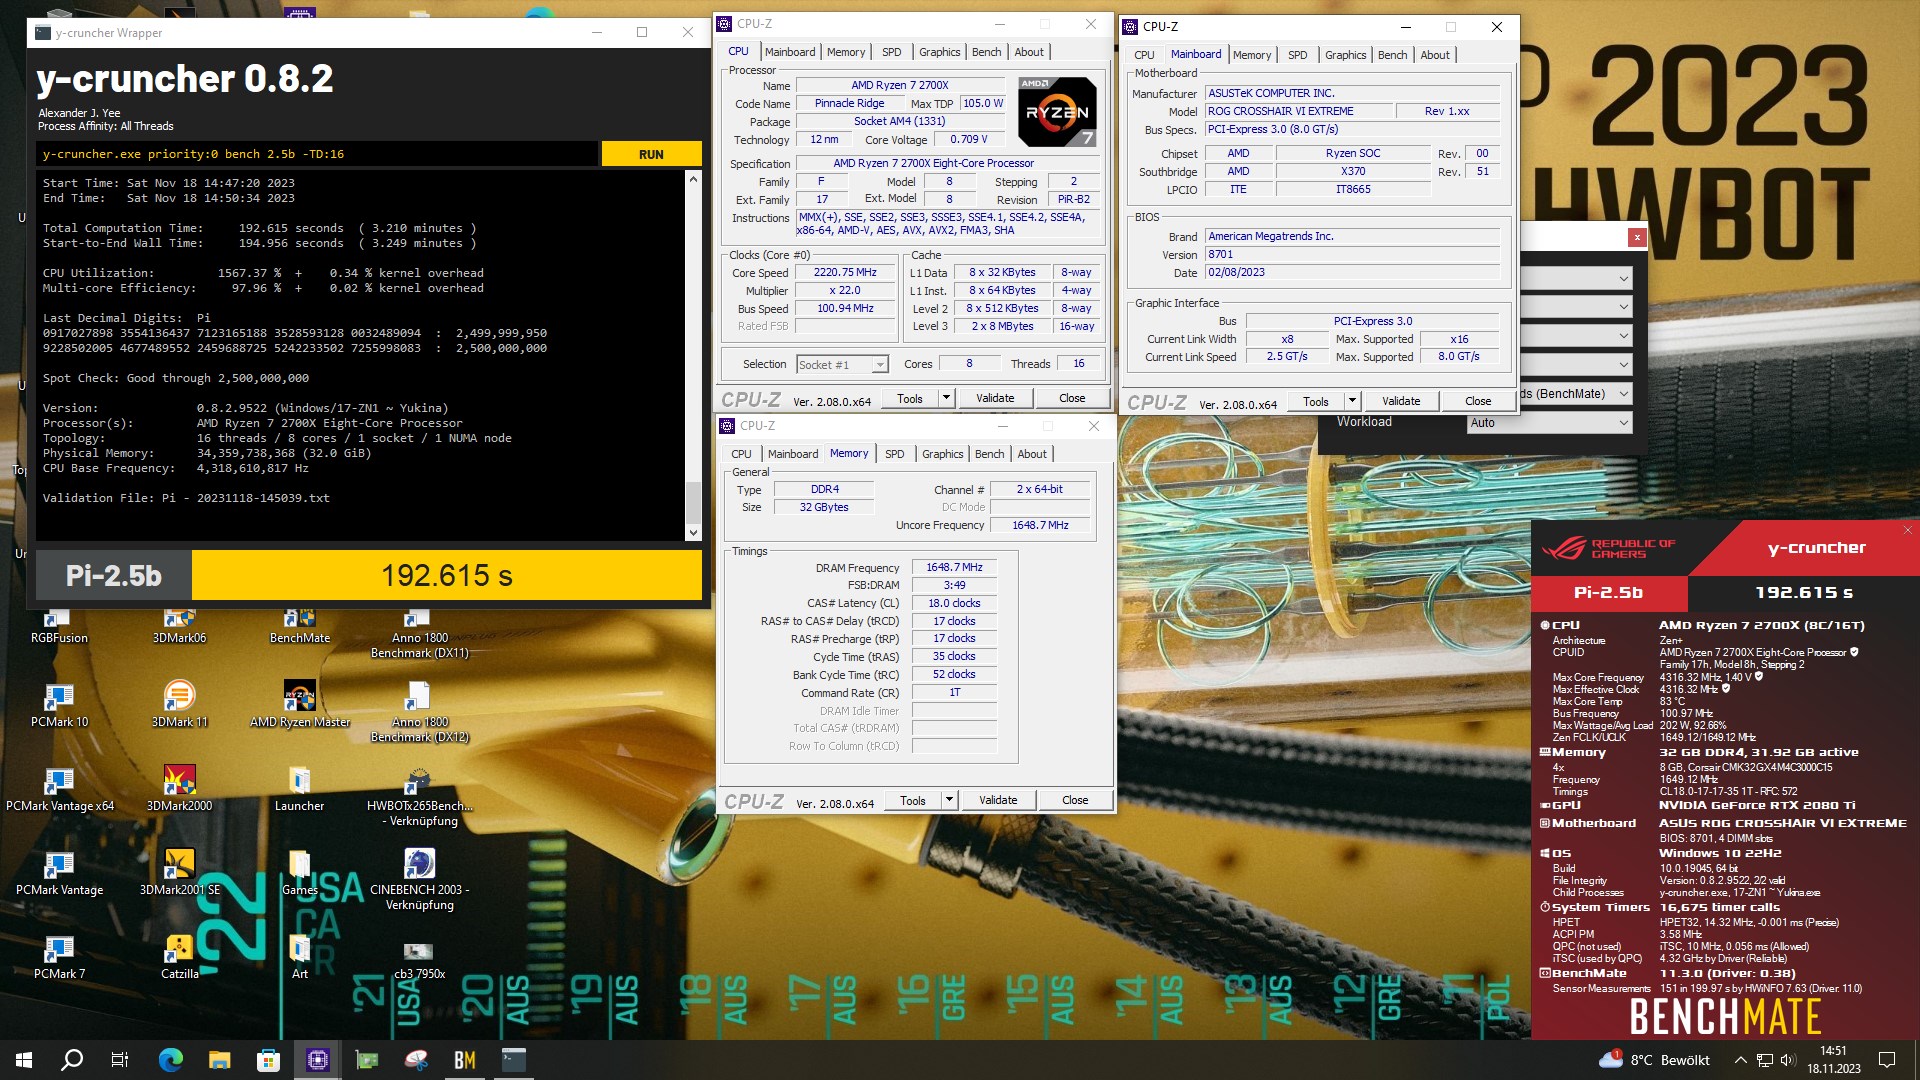The width and height of the screenshot is (1920, 1080).
Task: Open File Explorer from the taskbar
Action: 219,1060
